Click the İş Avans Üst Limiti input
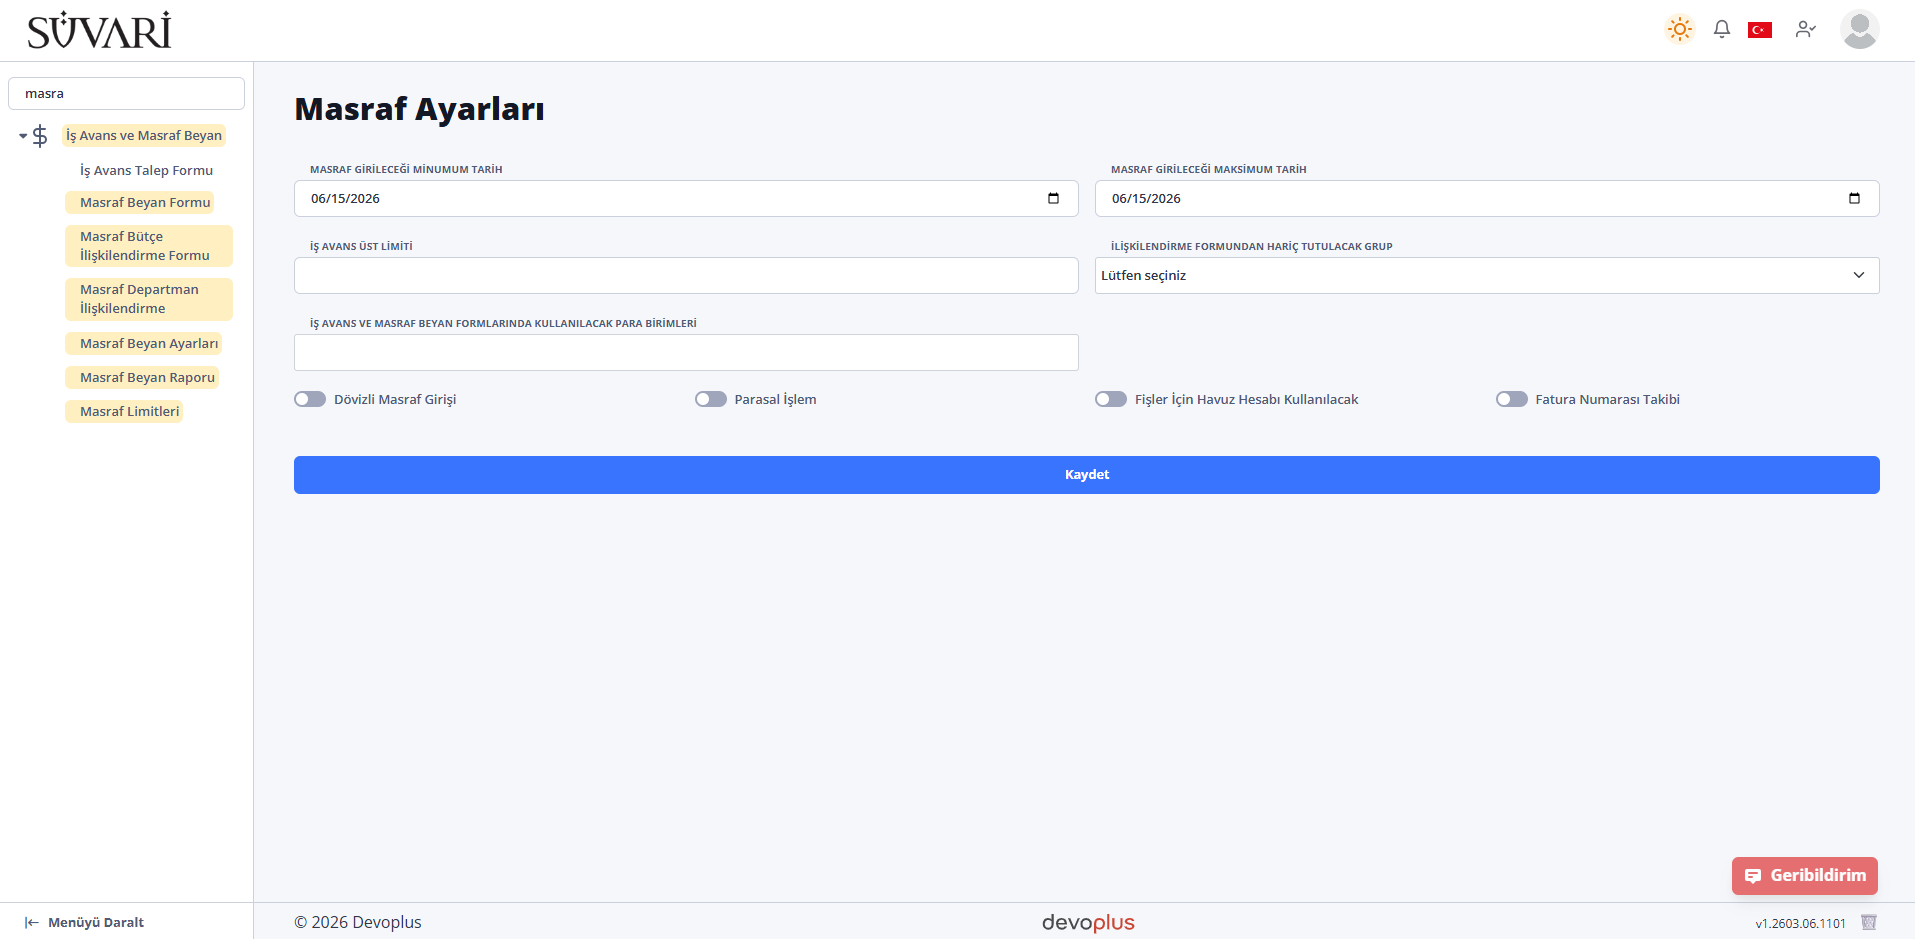This screenshot has height=939, width=1915. point(686,275)
